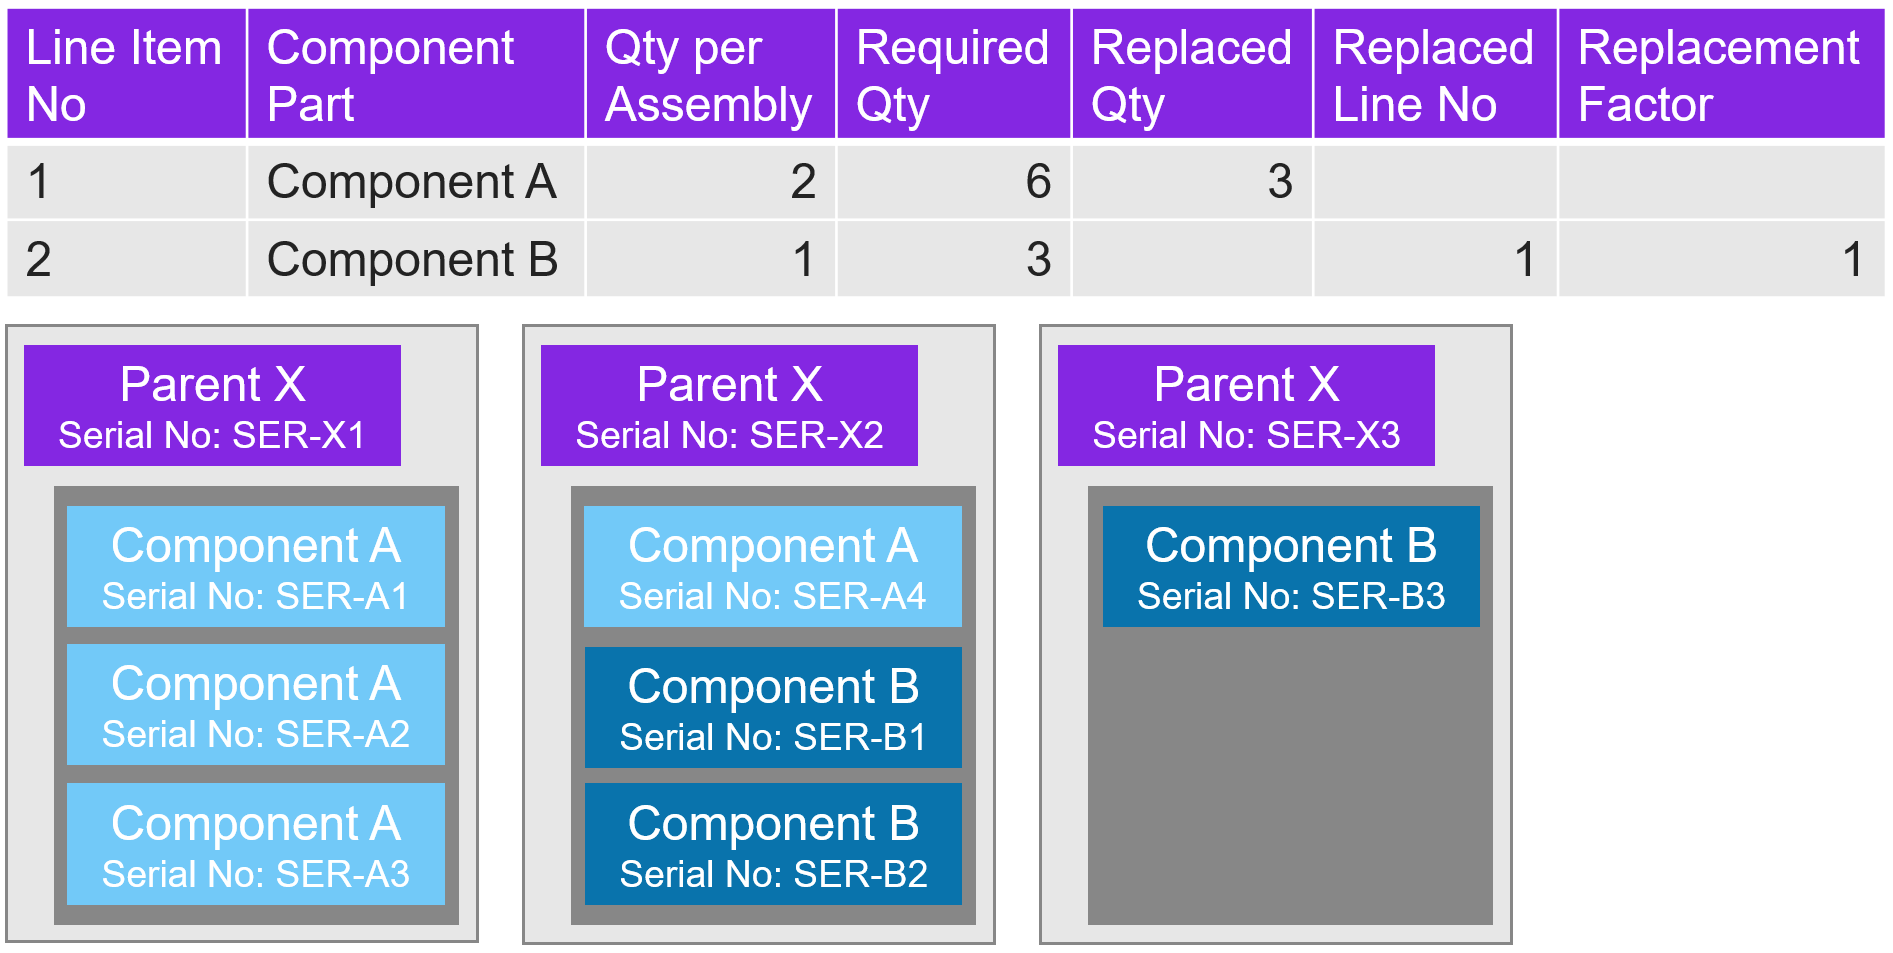Click the Replacement Factor column header
Screen dimensions: 1893x953
(1720, 75)
